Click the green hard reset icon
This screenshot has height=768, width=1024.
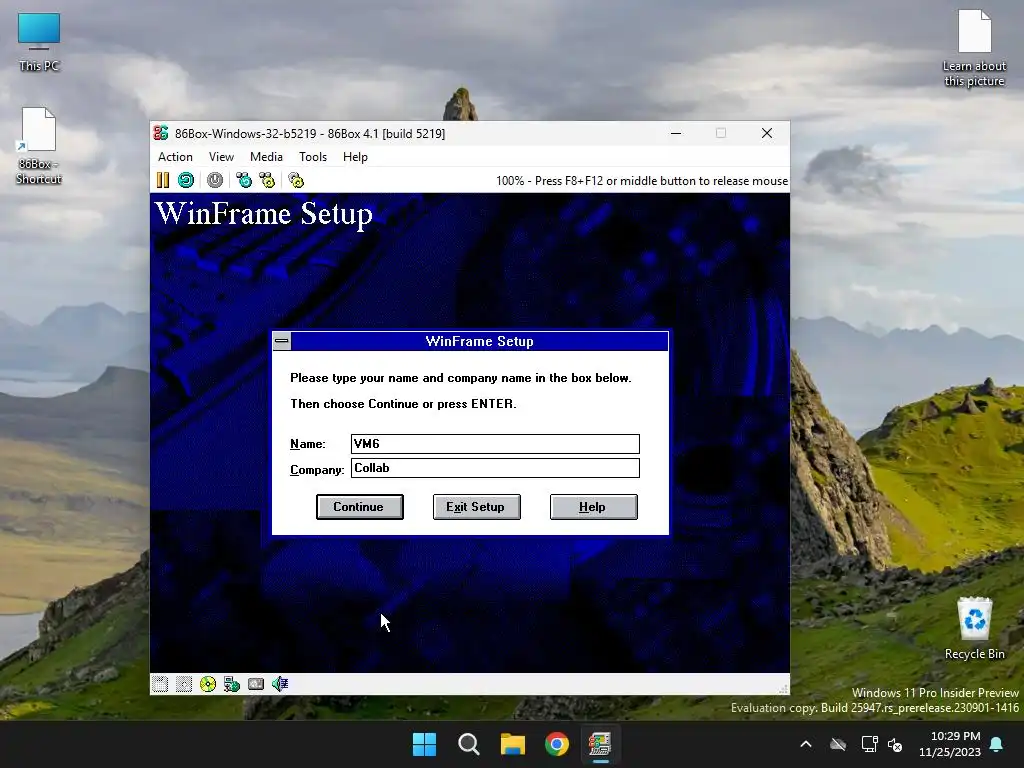tap(186, 180)
